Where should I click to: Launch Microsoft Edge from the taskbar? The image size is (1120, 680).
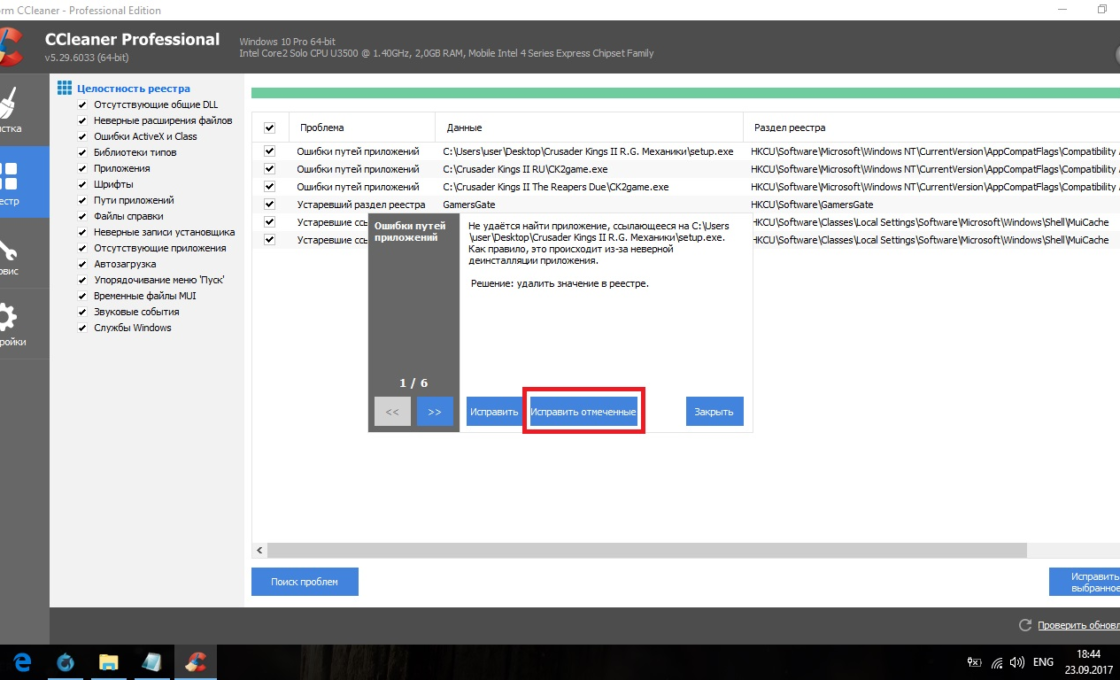coord(22,662)
